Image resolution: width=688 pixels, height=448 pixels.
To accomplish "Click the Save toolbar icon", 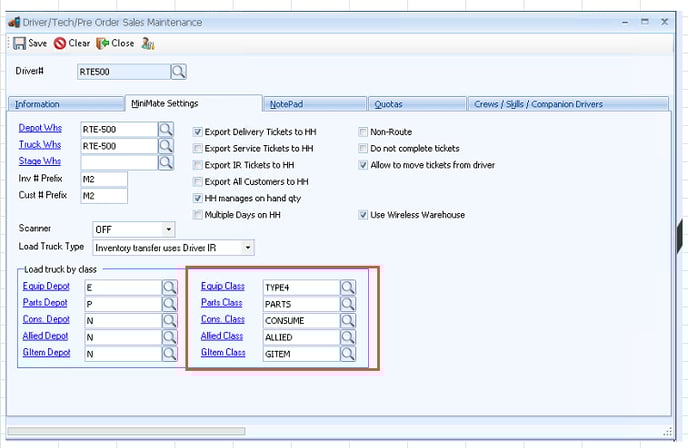I will [19, 43].
